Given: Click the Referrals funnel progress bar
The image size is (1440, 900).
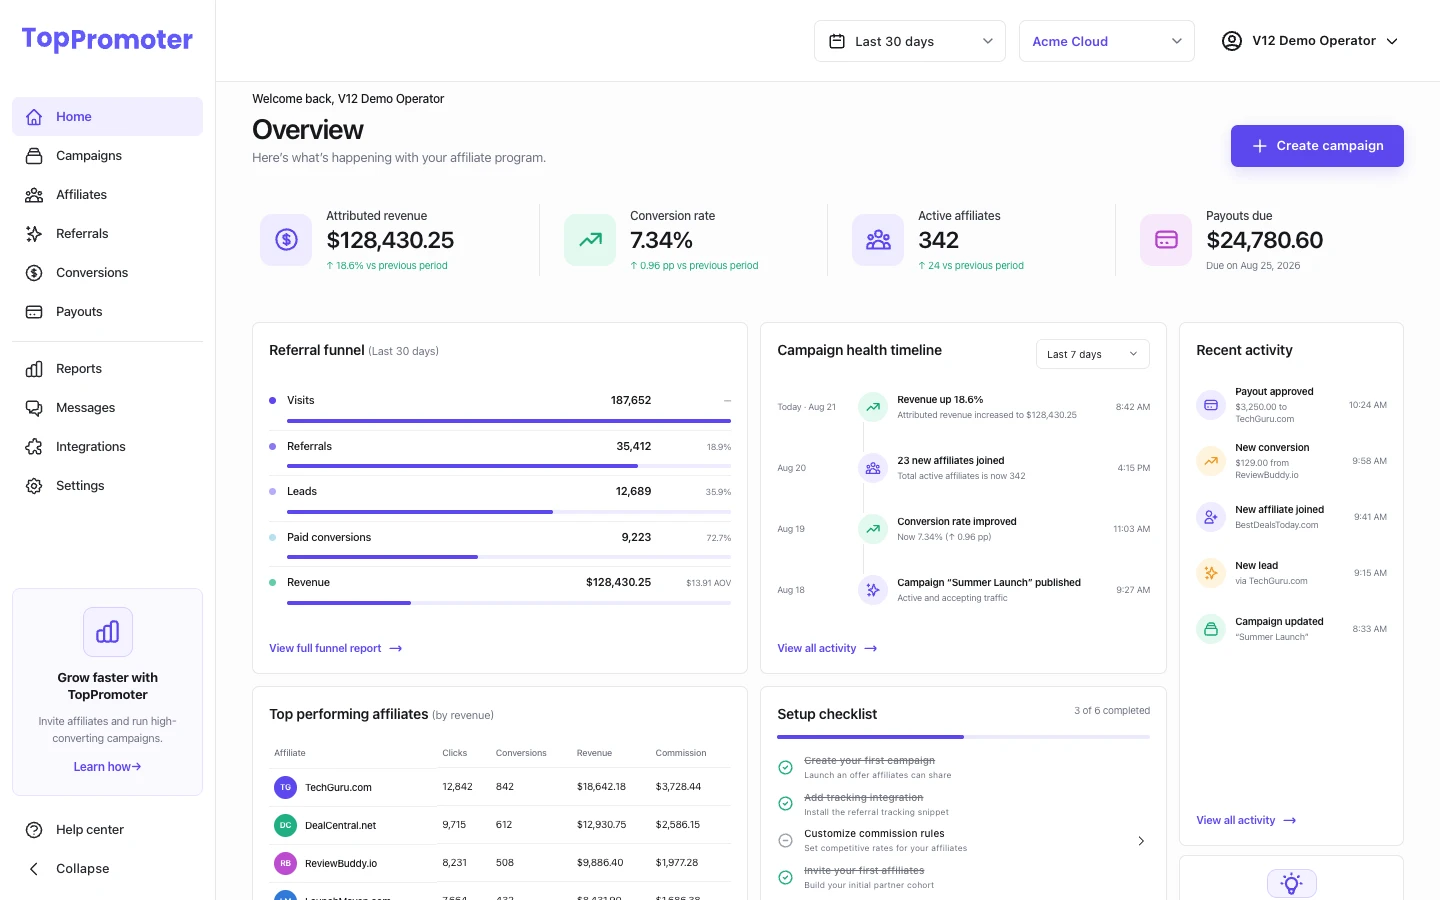Looking at the screenshot, I should 509,466.
